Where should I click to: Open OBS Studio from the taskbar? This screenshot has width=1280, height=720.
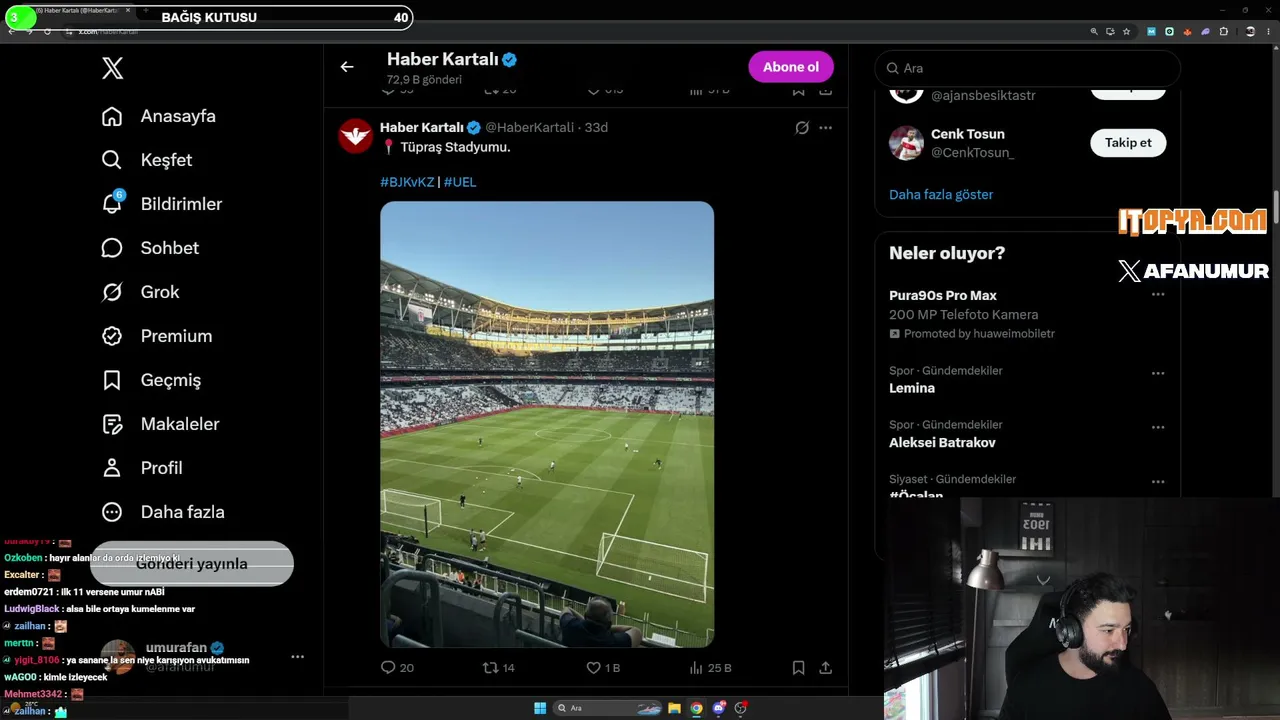[x=741, y=708]
